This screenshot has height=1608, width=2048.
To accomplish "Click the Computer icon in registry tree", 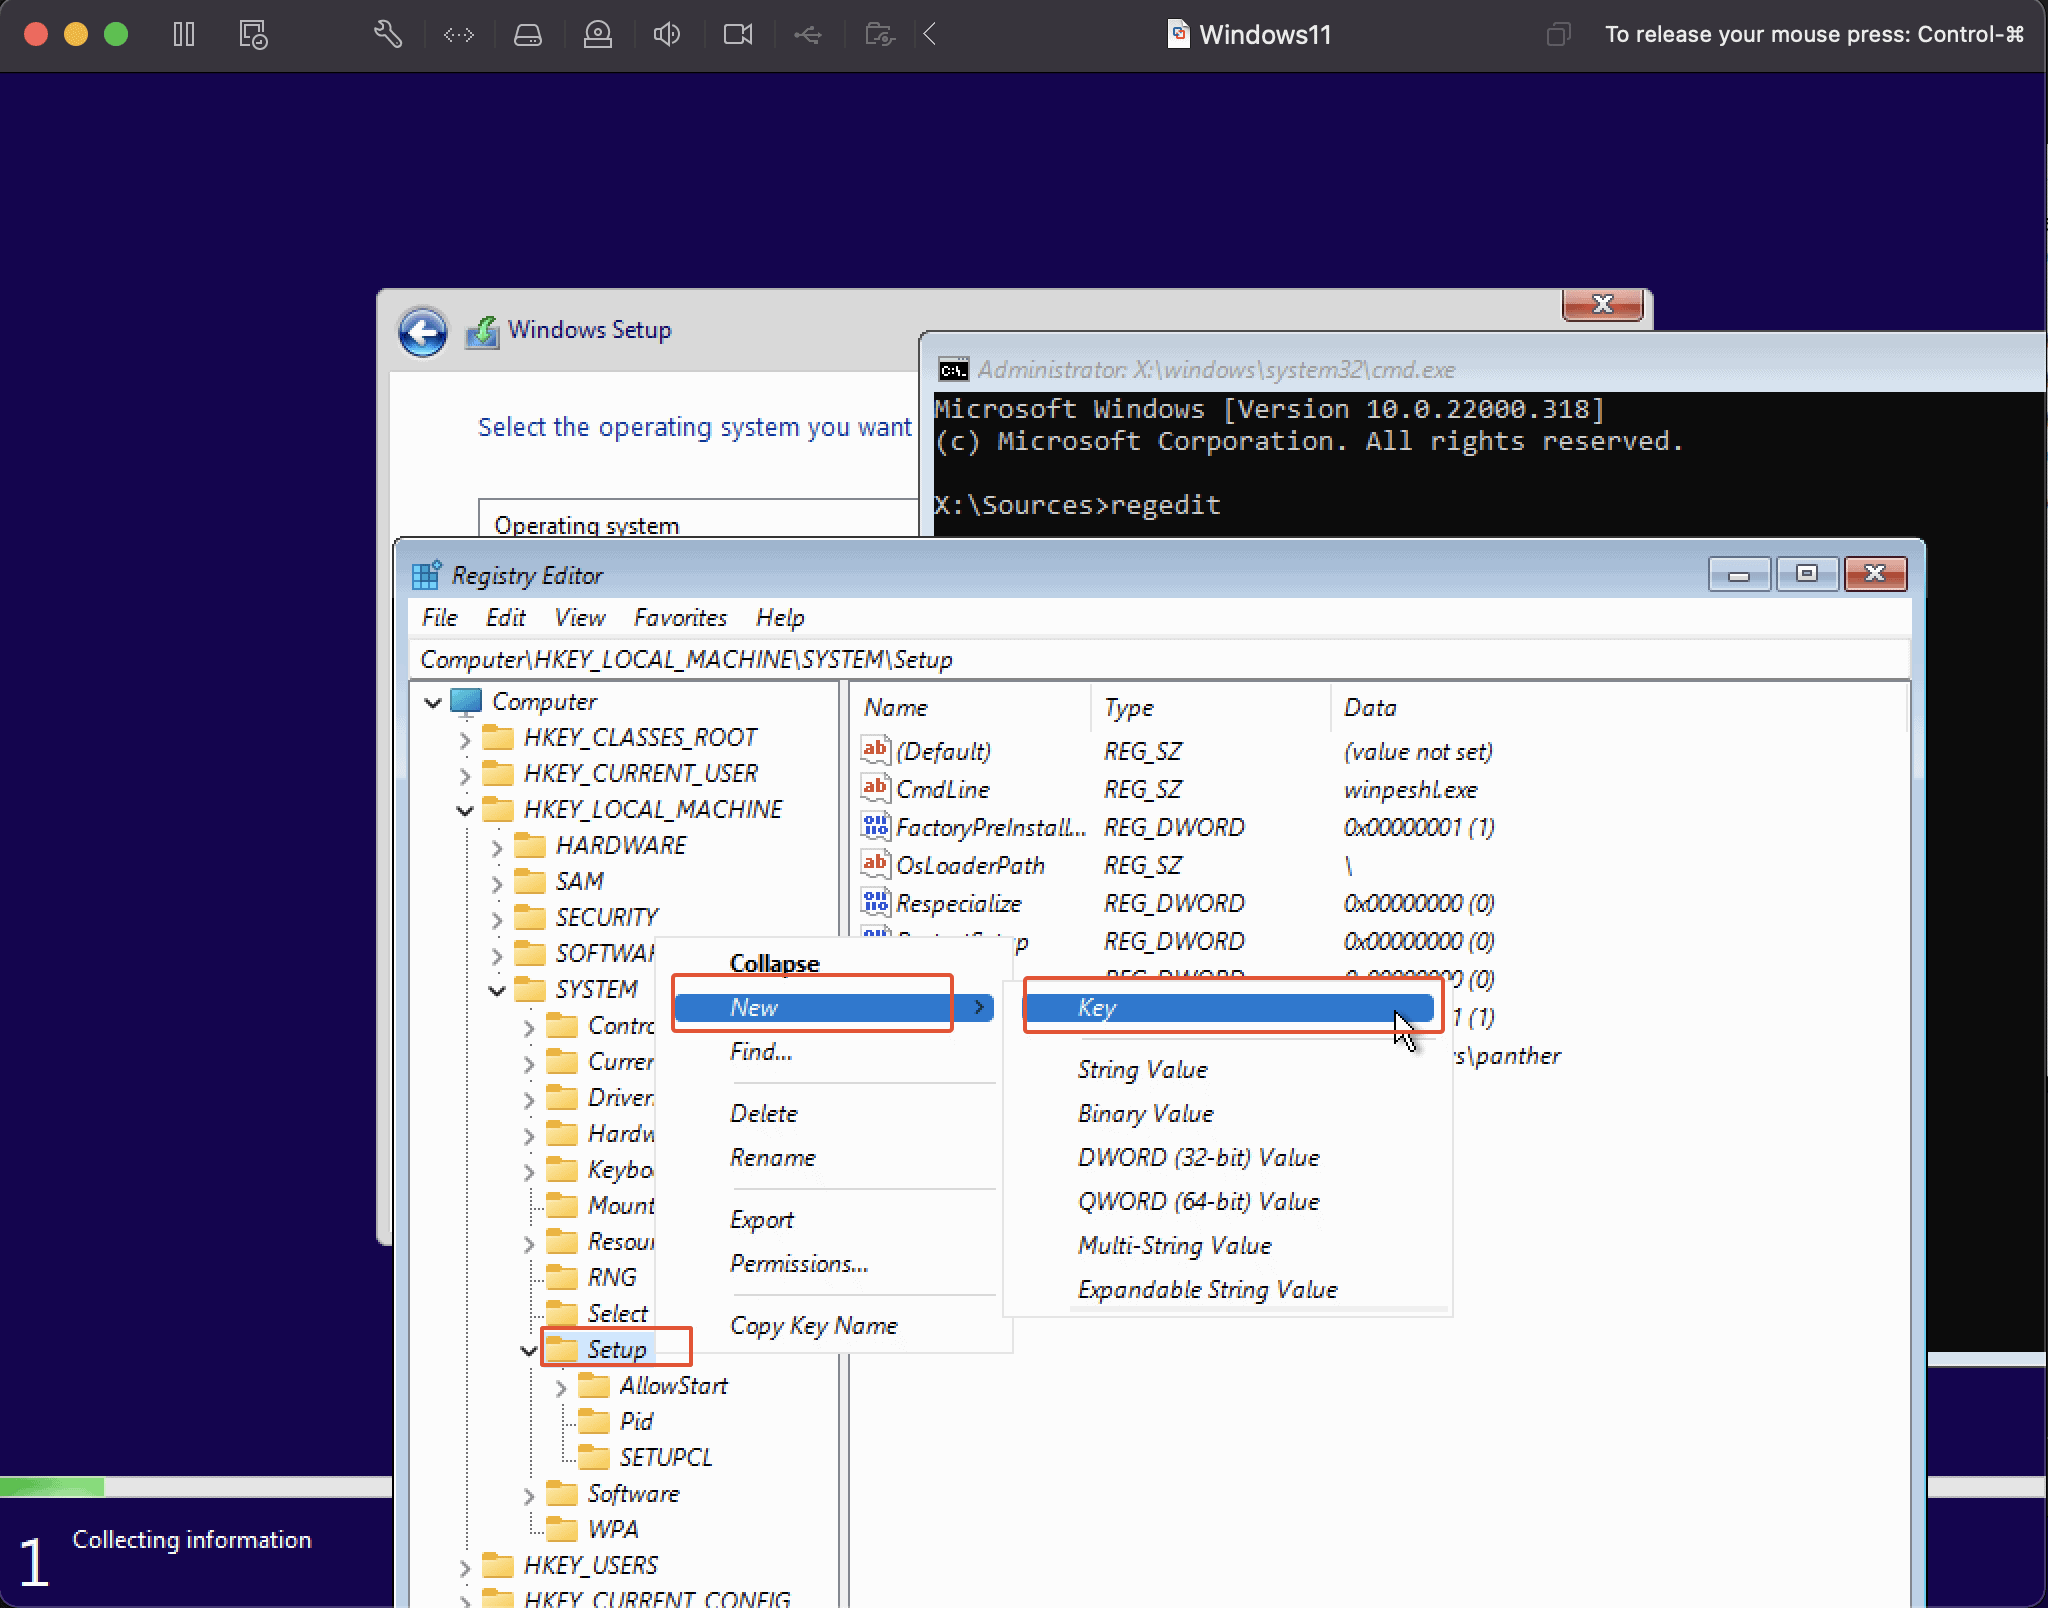I will point(466,702).
